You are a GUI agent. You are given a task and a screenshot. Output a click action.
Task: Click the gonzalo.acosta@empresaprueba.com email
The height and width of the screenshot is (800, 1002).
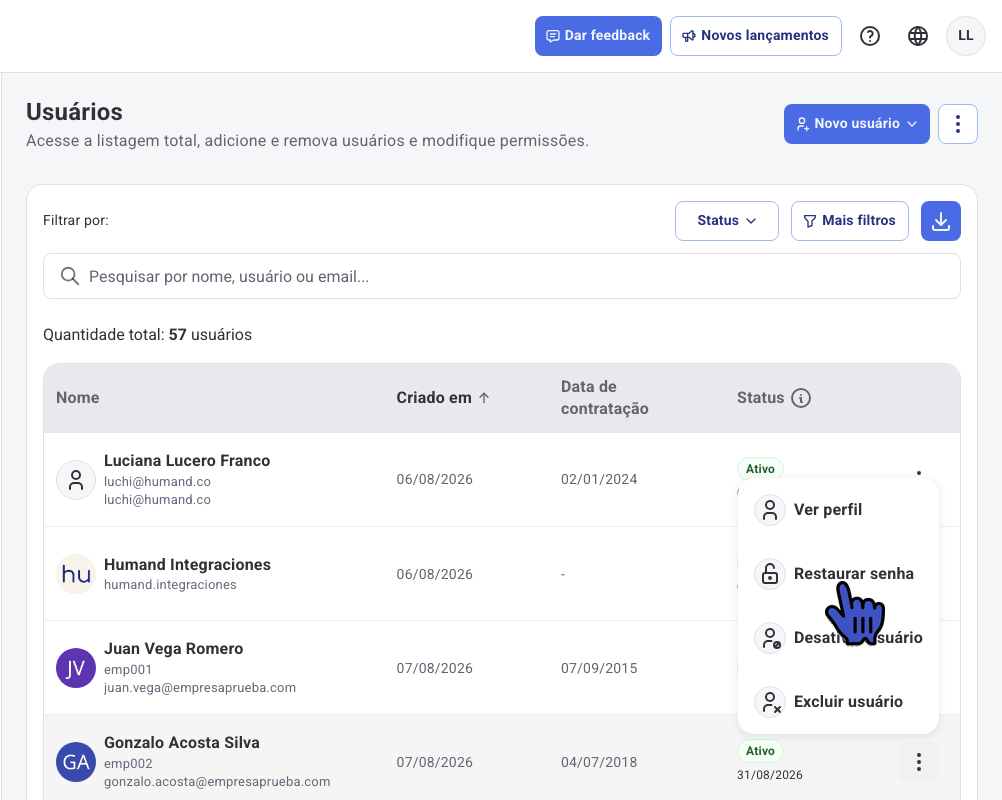(217, 781)
